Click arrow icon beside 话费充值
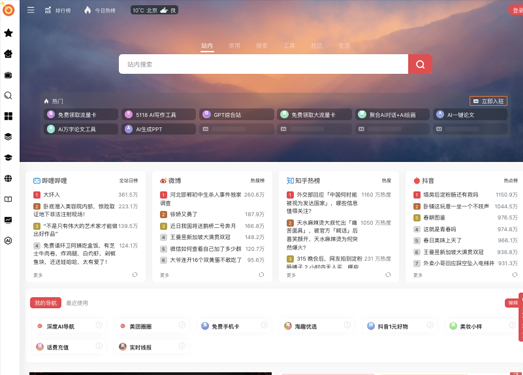This screenshot has height=375, width=523. tap(99, 346)
